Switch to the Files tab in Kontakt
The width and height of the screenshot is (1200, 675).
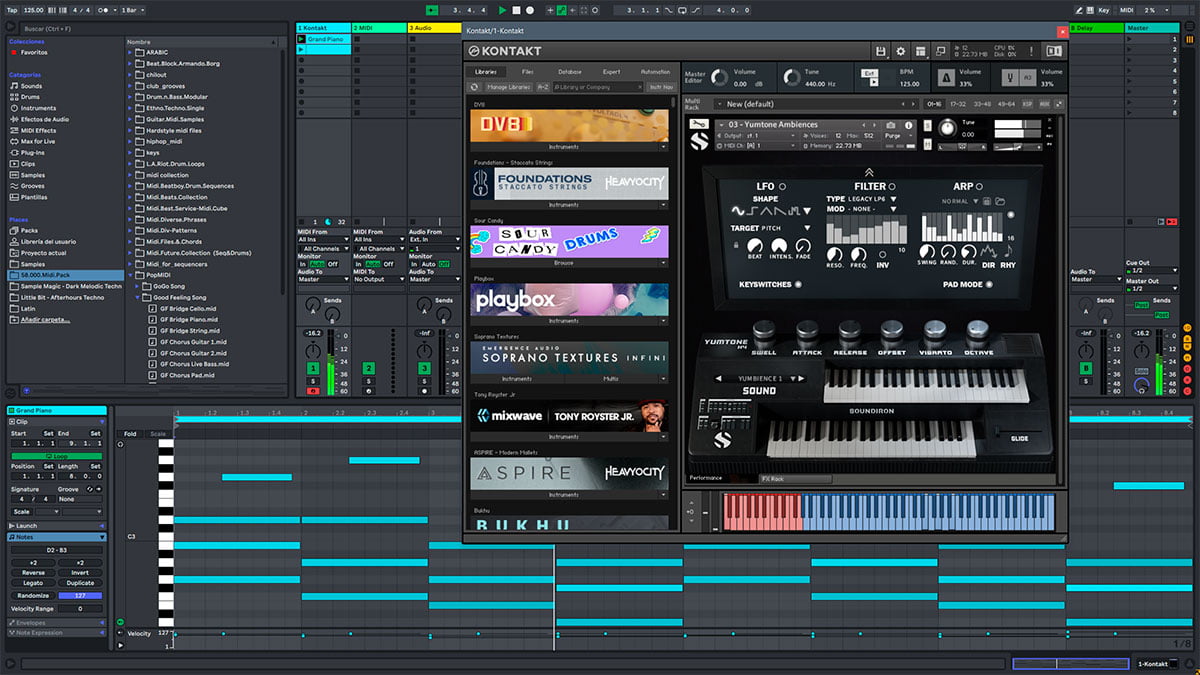(x=527, y=72)
